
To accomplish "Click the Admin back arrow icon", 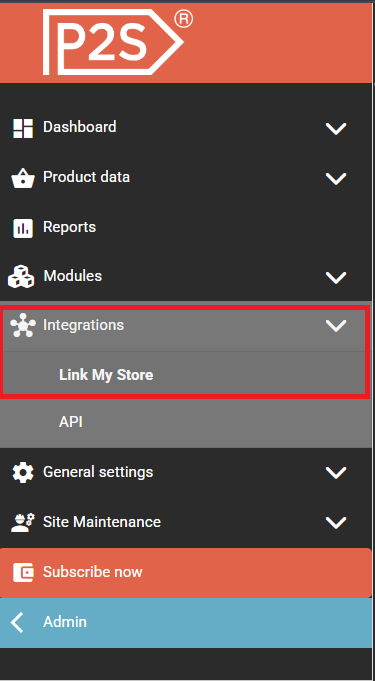I will (17, 622).
